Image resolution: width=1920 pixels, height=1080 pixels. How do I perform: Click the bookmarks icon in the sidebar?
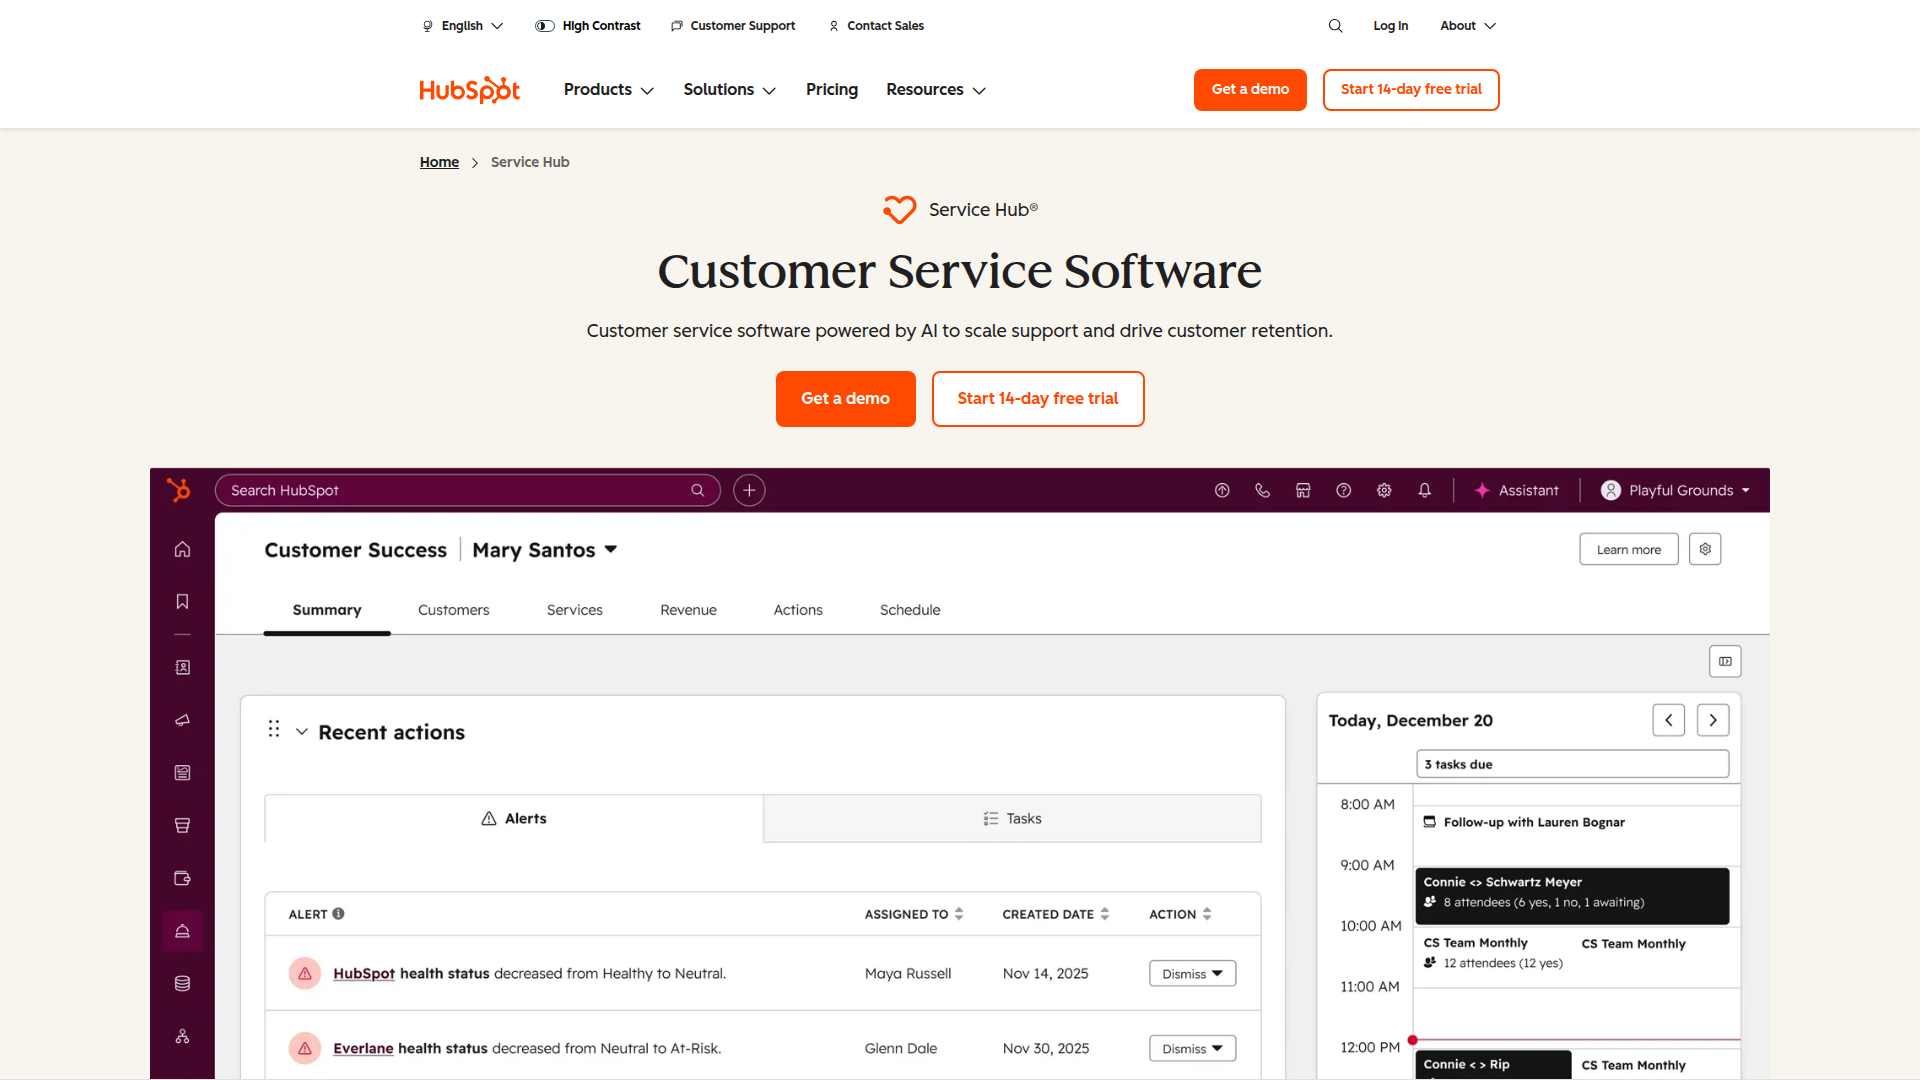click(181, 601)
